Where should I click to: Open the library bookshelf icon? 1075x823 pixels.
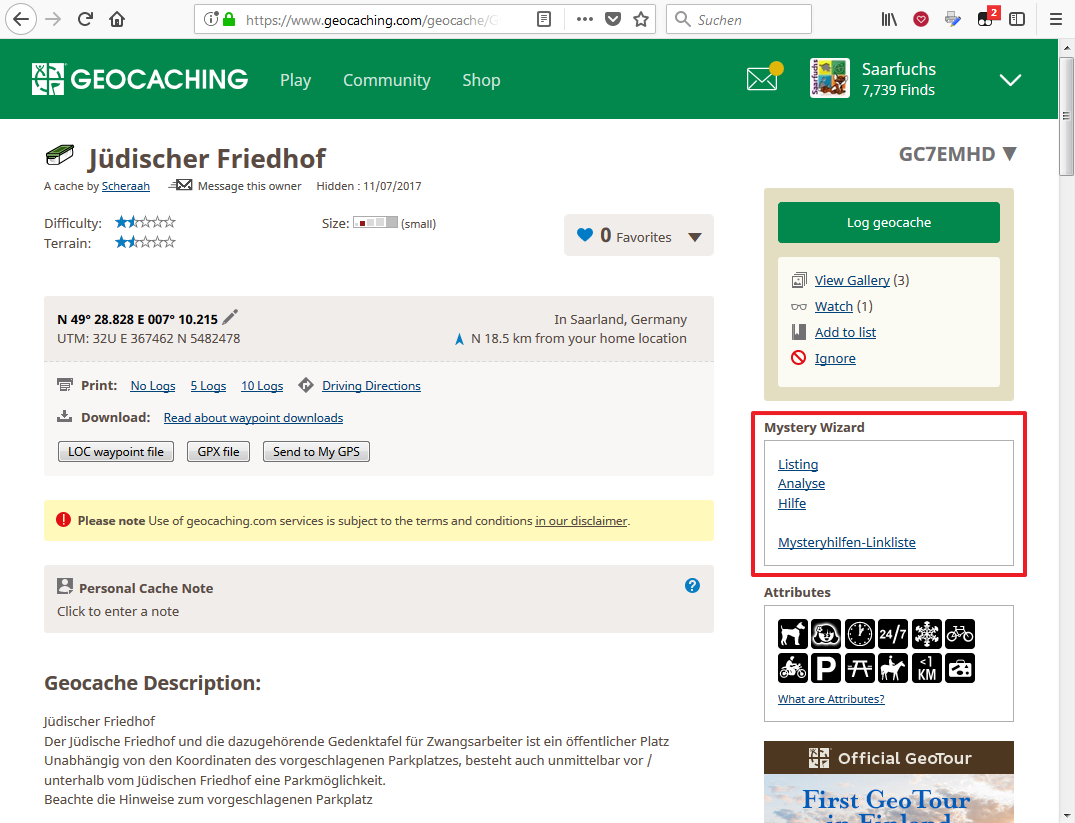pyautogui.click(x=889, y=19)
